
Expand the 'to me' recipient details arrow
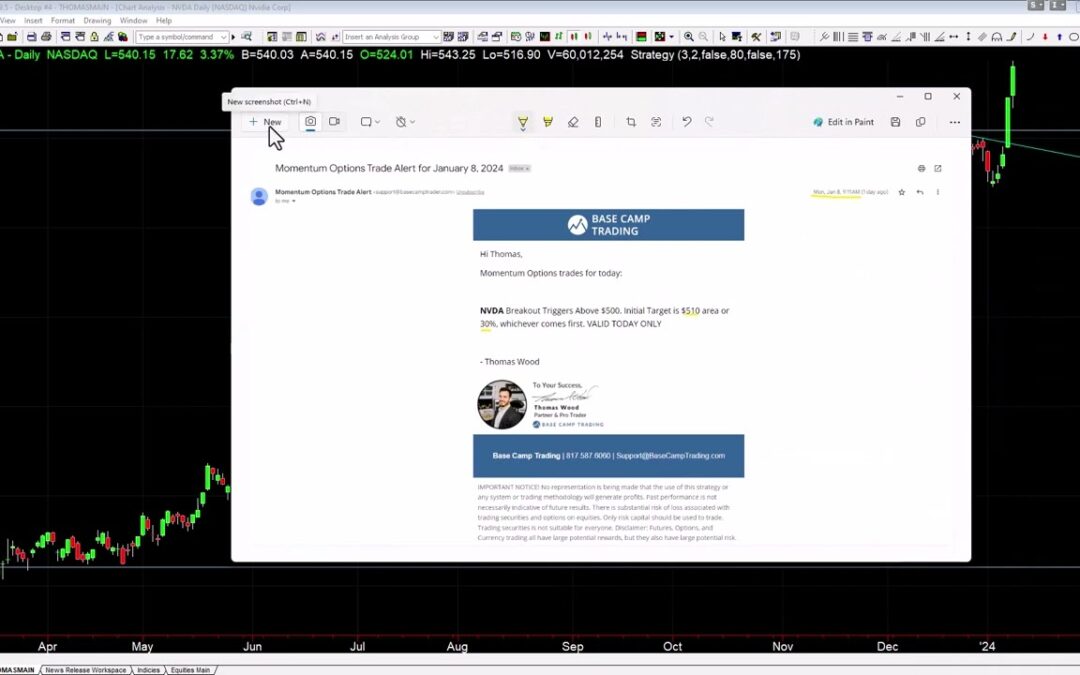coord(293,201)
